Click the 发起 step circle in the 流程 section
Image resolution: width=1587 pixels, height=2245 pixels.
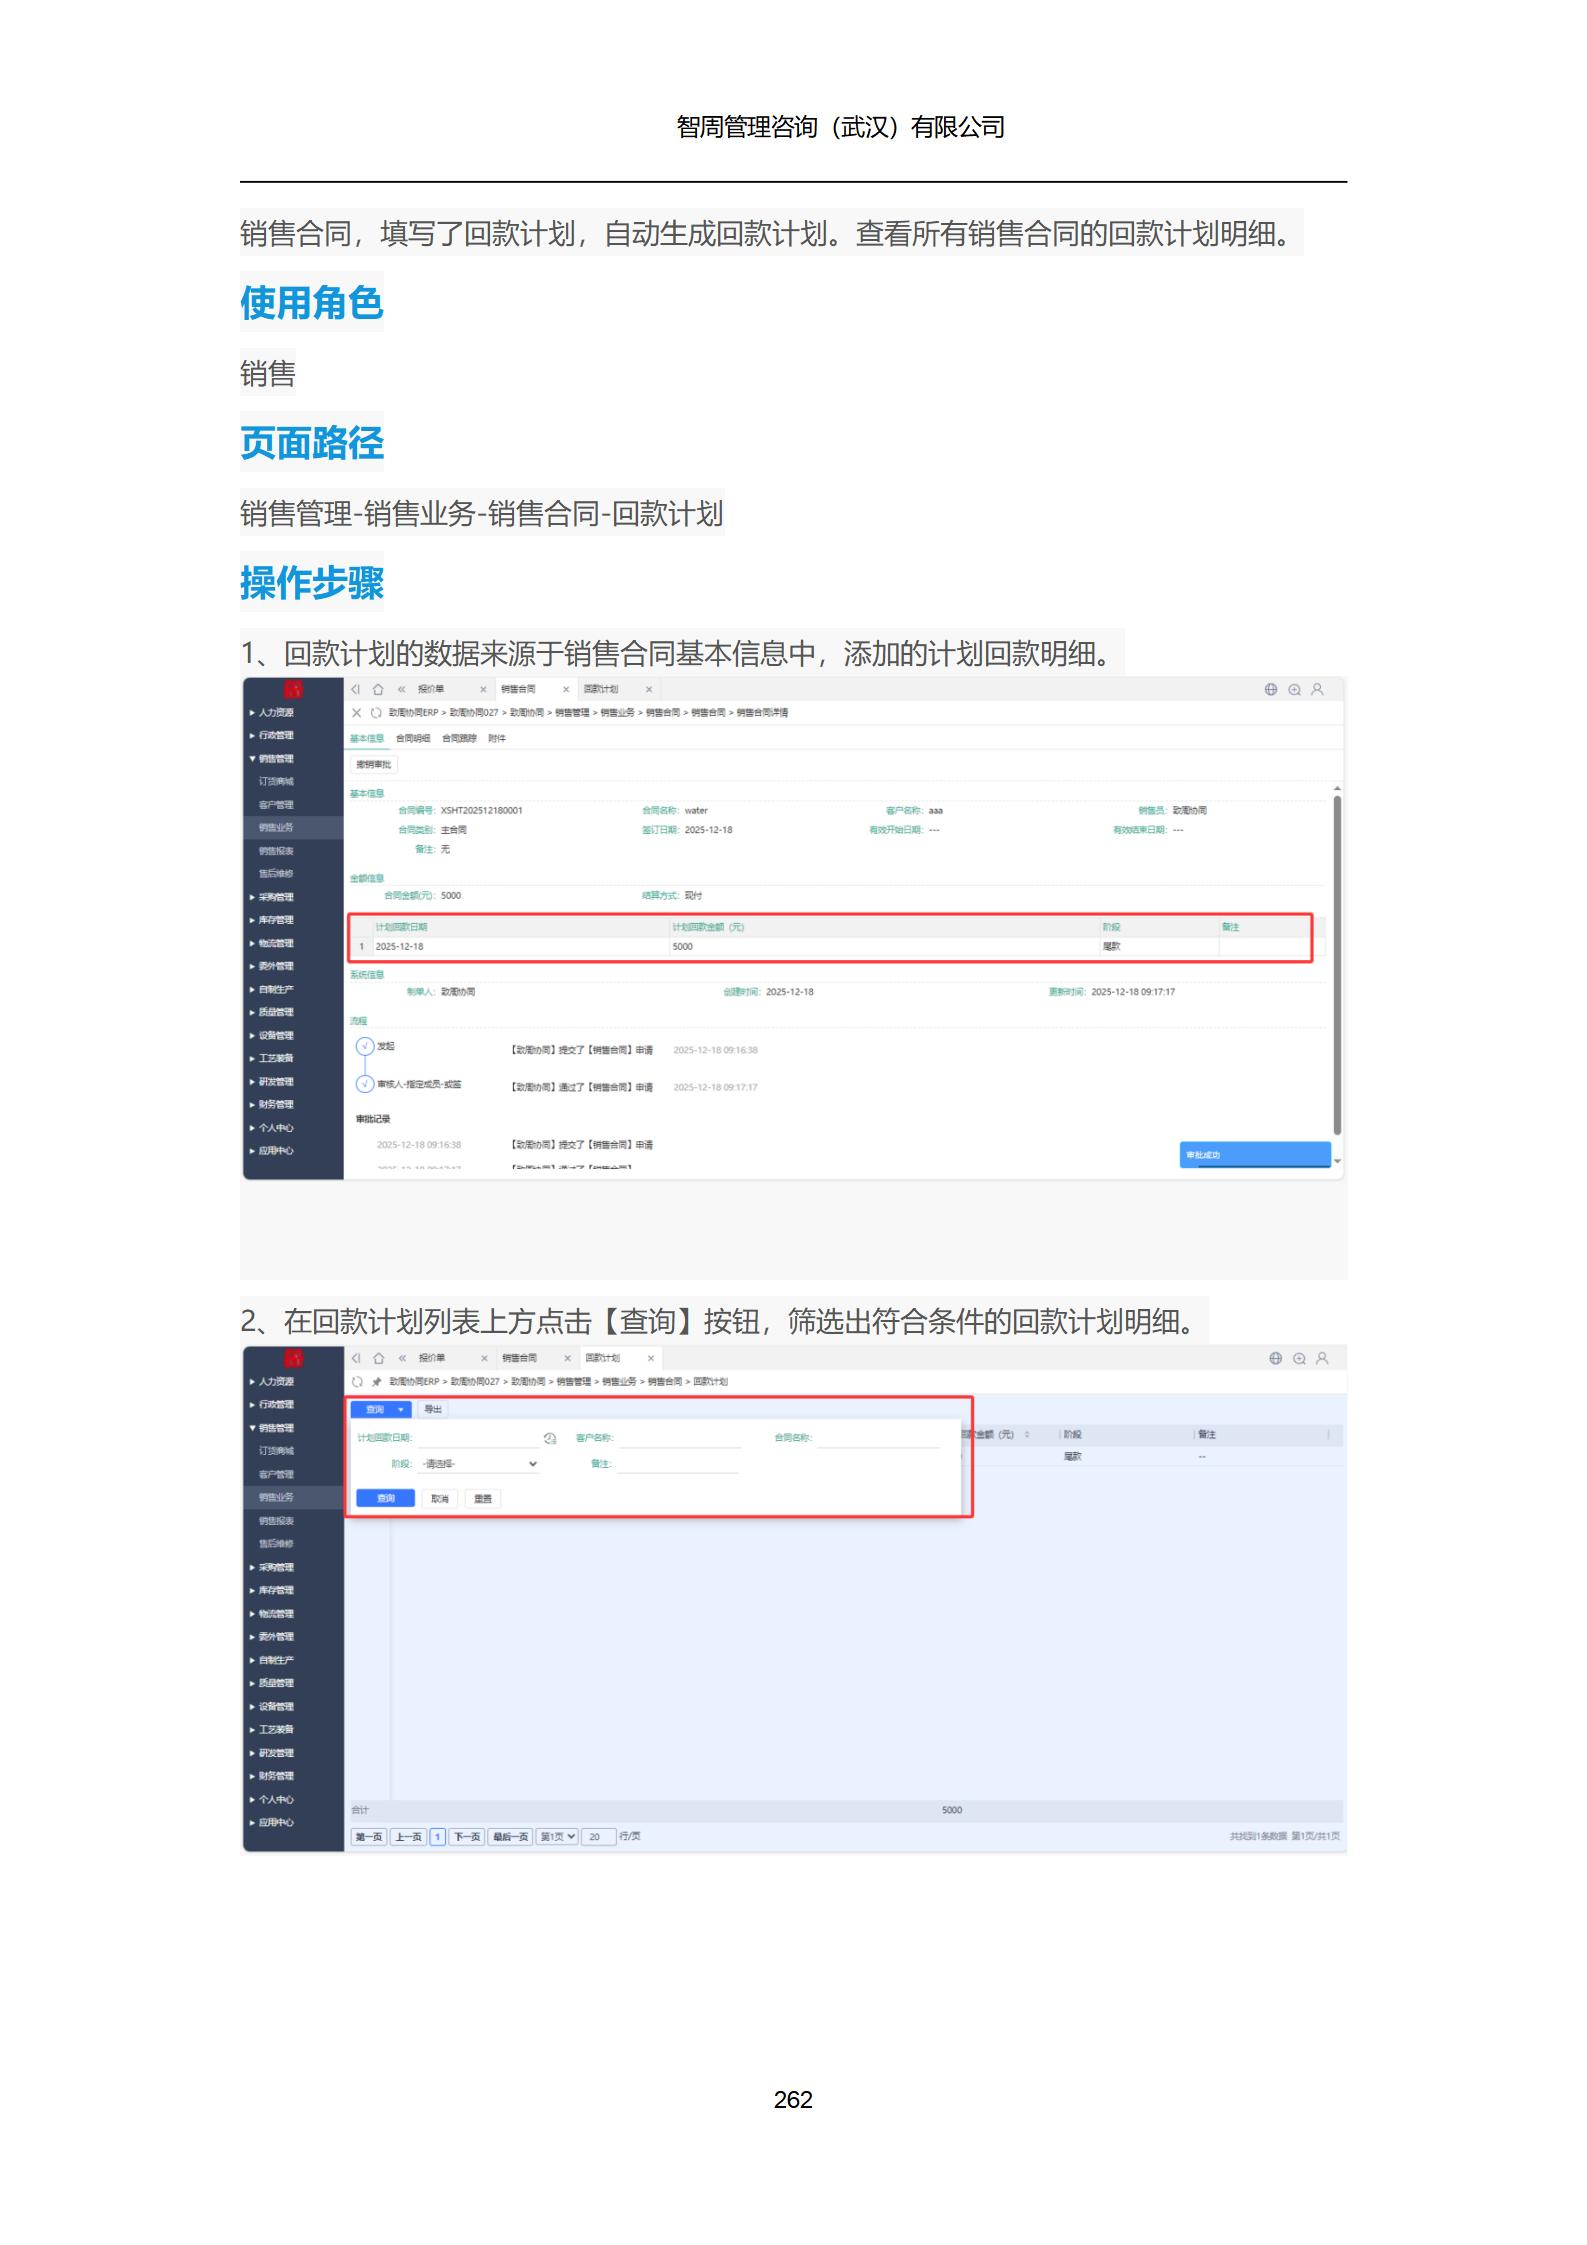[x=365, y=1046]
